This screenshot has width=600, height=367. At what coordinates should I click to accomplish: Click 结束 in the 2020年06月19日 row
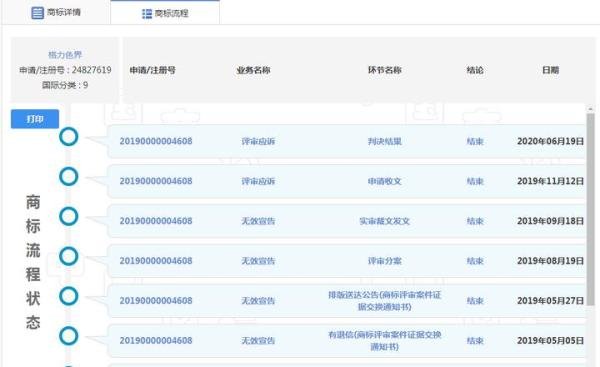[475, 142]
